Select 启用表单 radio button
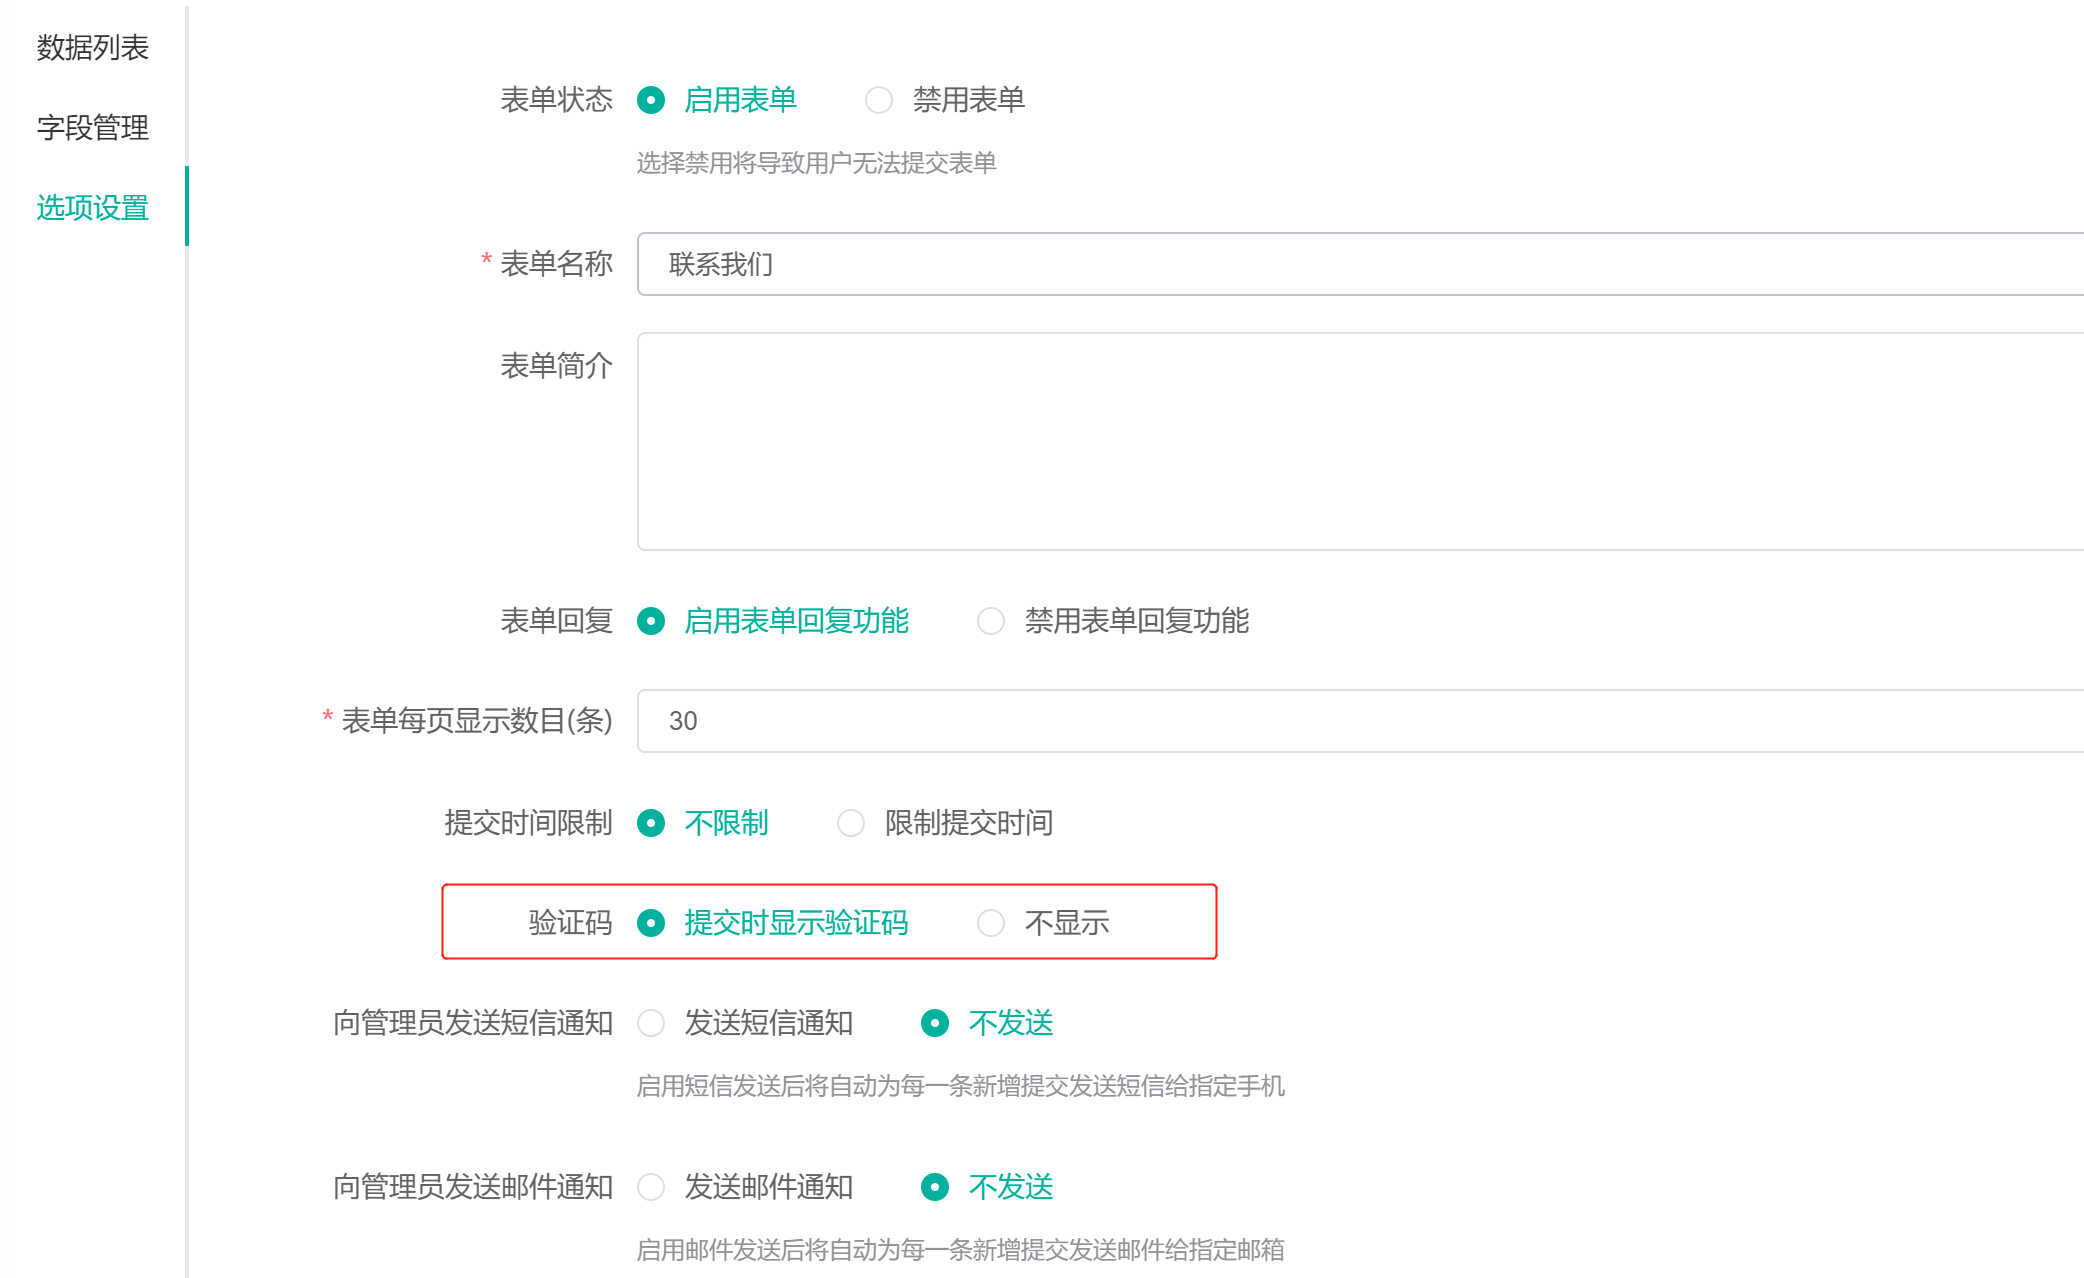 click(651, 100)
